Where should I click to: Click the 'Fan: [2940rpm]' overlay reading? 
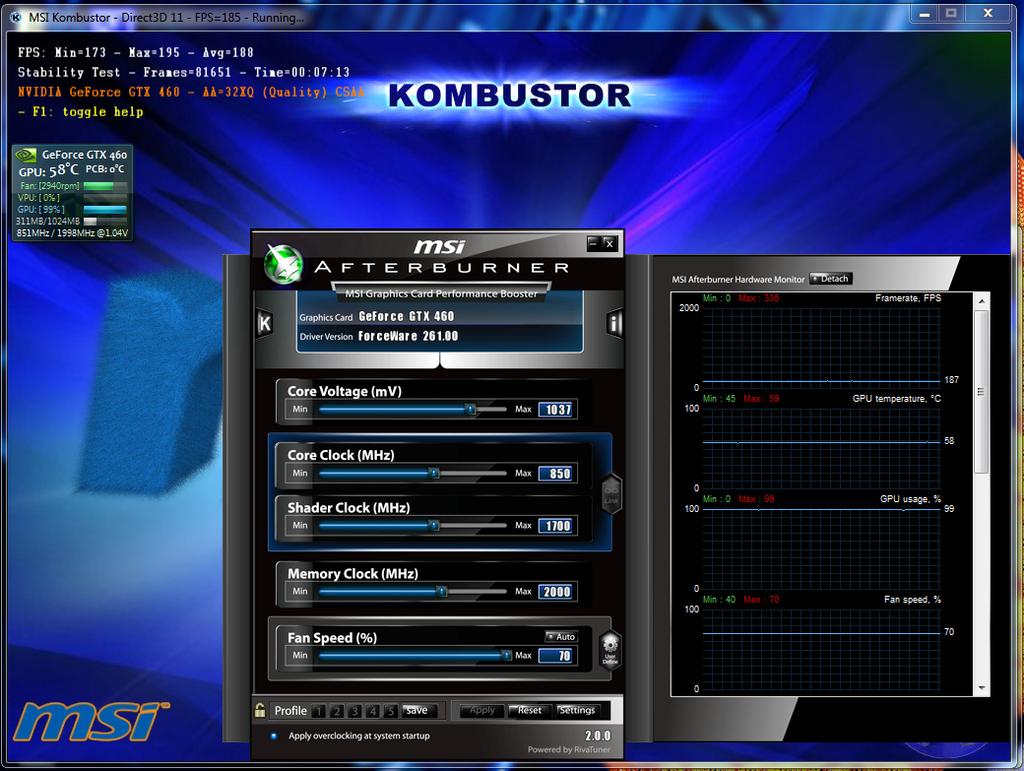tap(50, 186)
